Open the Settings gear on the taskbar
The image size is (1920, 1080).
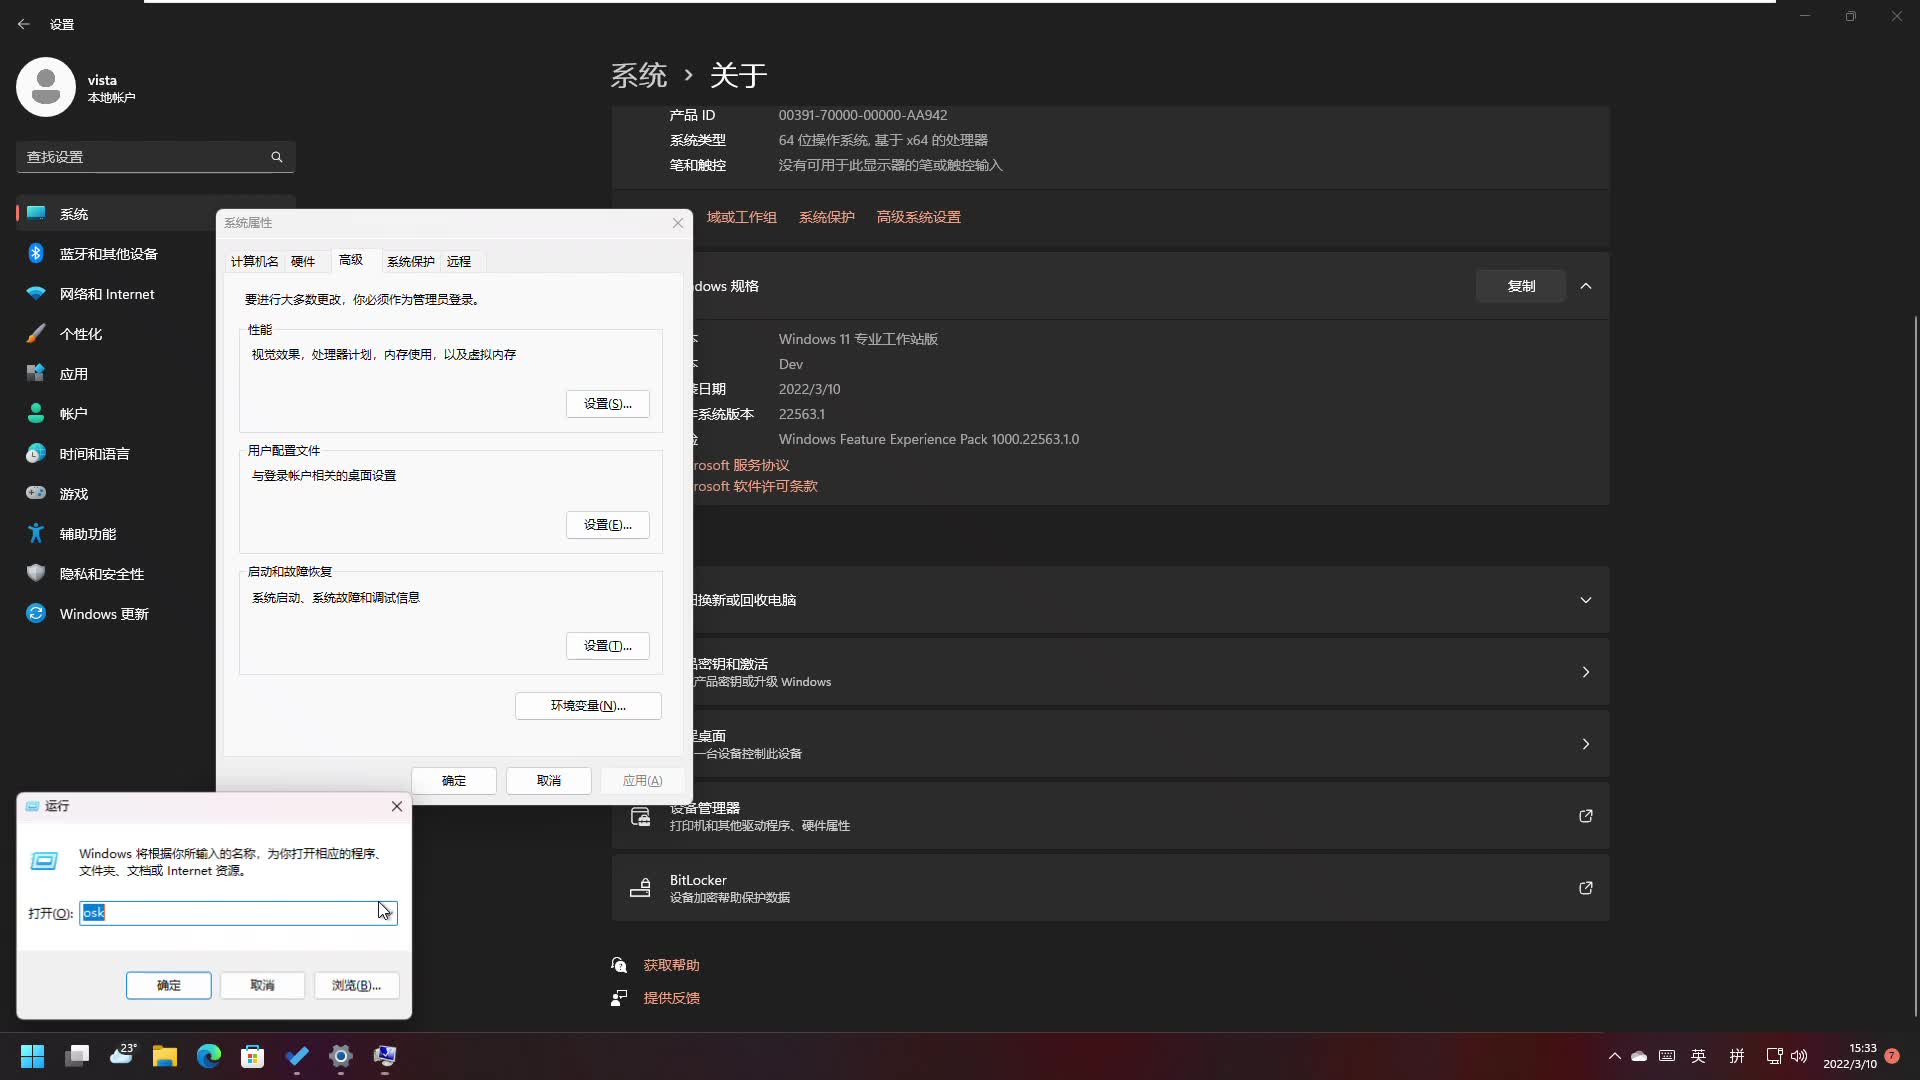tap(341, 1056)
